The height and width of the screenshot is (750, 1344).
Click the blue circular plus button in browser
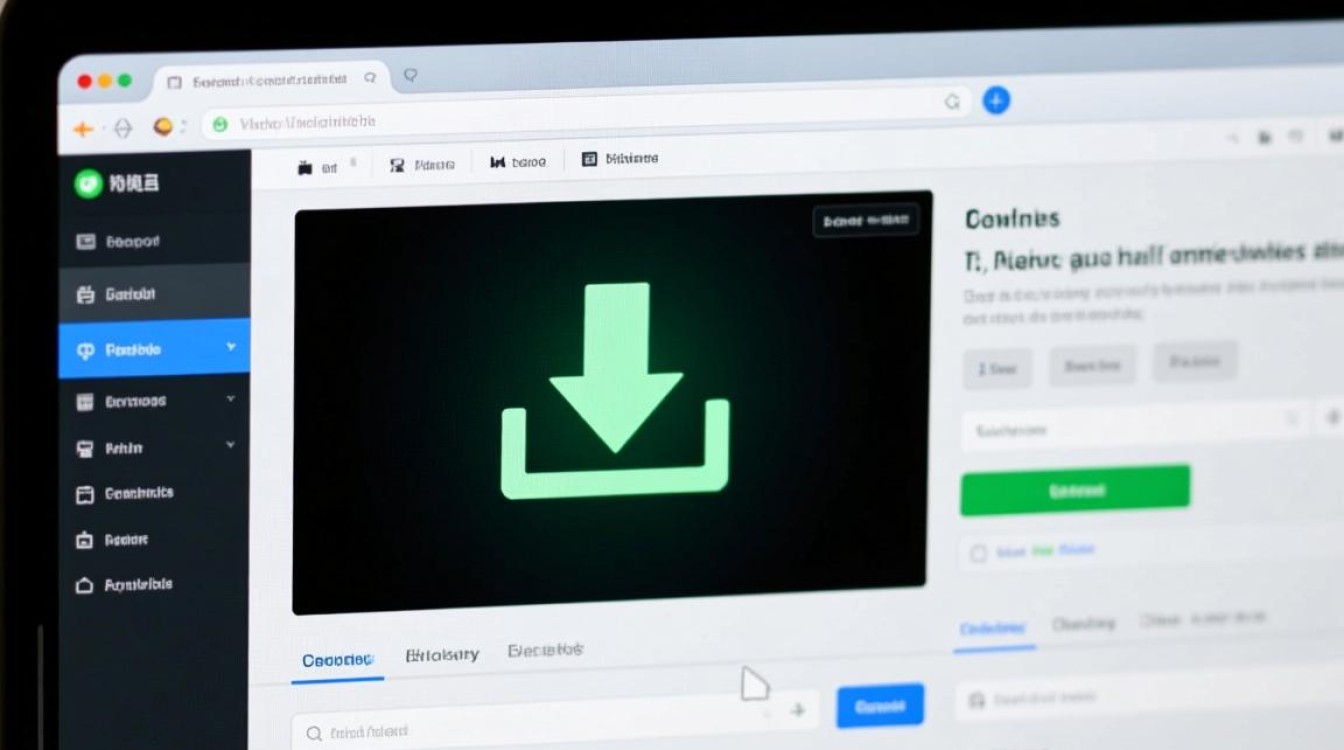tap(996, 100)
